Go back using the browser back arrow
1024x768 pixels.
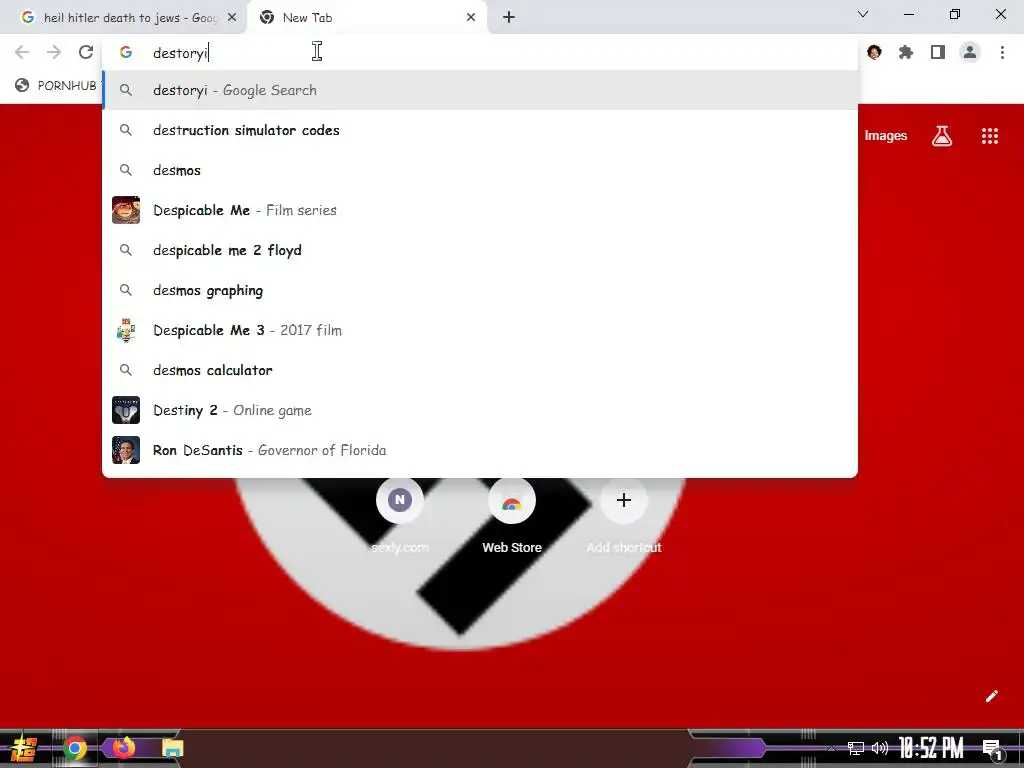pyautogui.click(x=22, y=52)
